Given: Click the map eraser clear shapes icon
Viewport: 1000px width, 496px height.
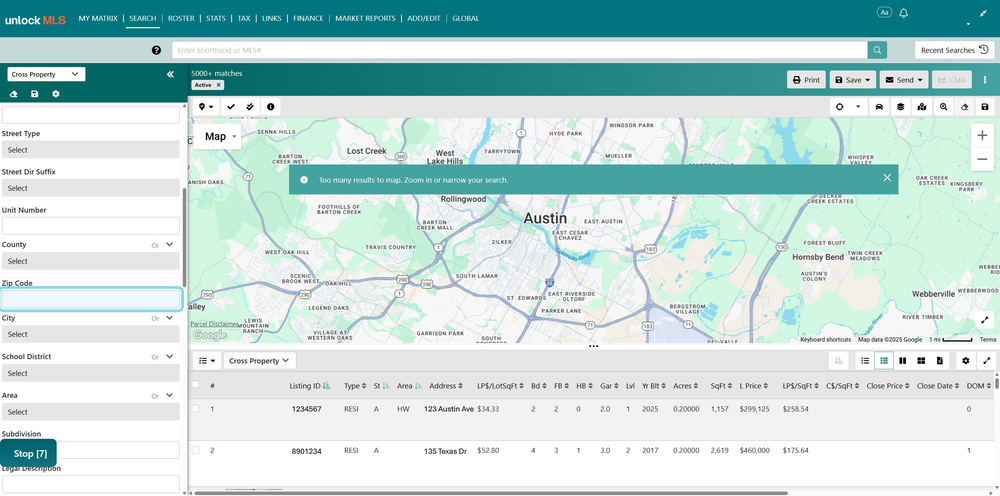Looking at the screenshot, I should pyautogui.click(x=964, y=107).
